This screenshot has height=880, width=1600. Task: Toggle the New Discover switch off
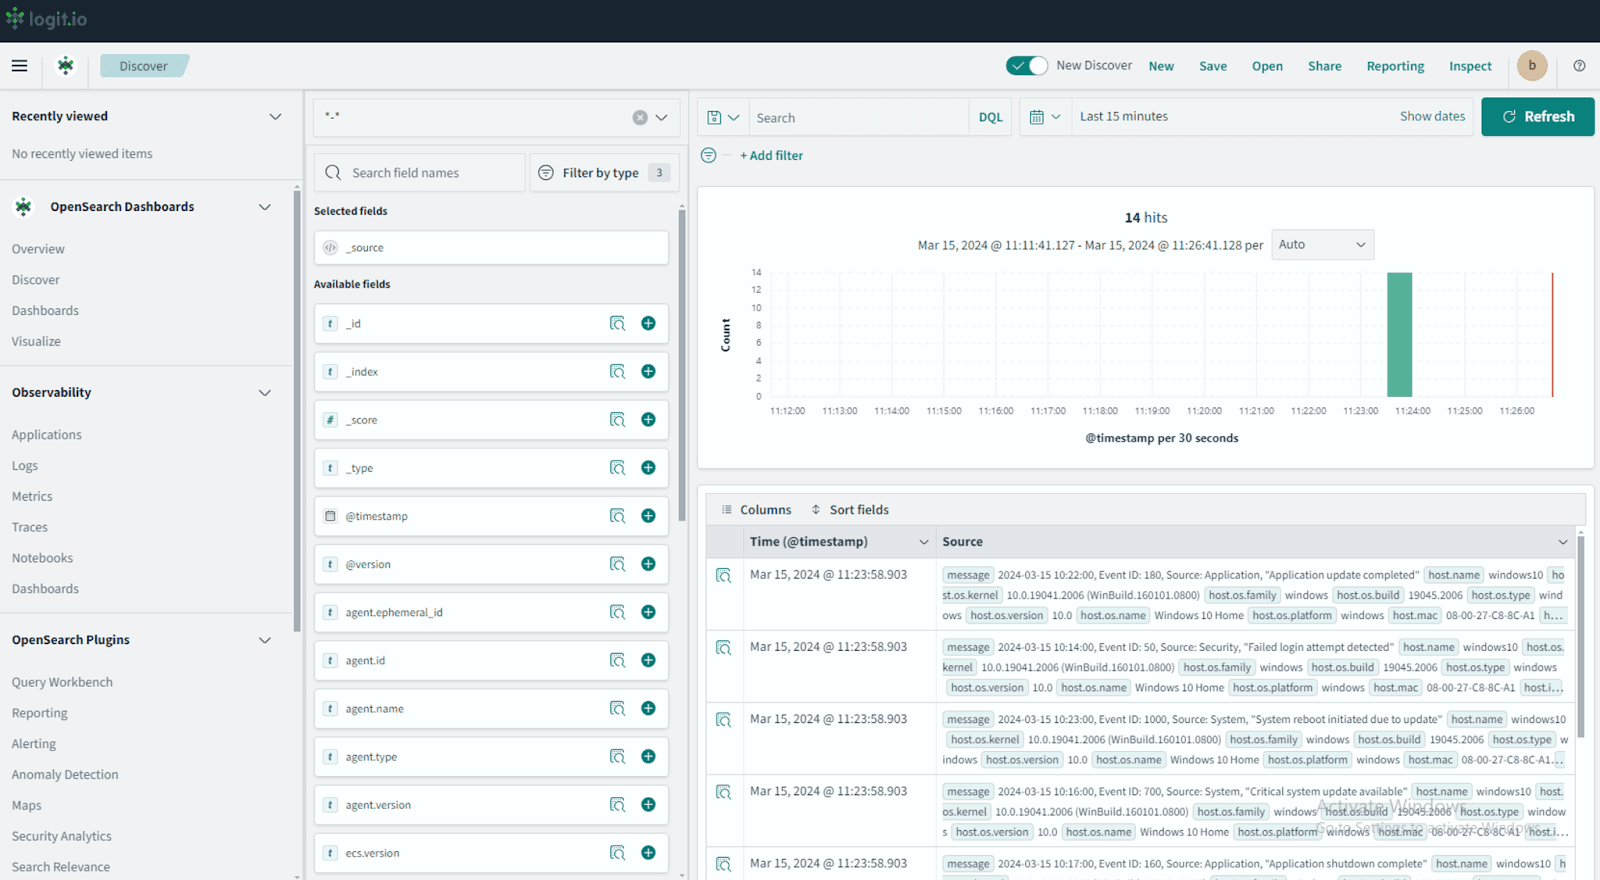coord(1026,66)
